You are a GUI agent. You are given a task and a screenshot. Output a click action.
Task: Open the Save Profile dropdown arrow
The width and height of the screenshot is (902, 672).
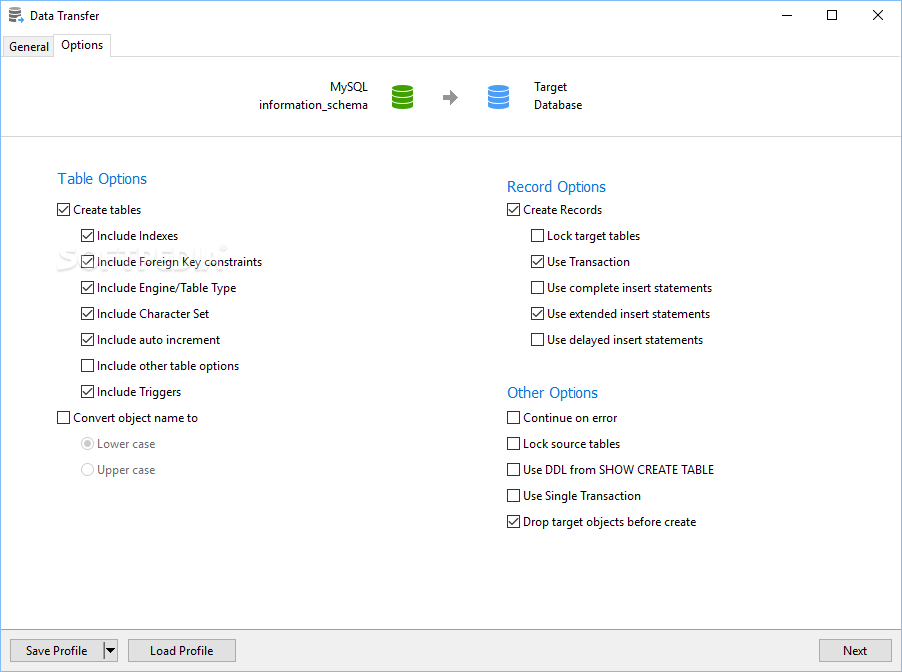click(110, 651)
